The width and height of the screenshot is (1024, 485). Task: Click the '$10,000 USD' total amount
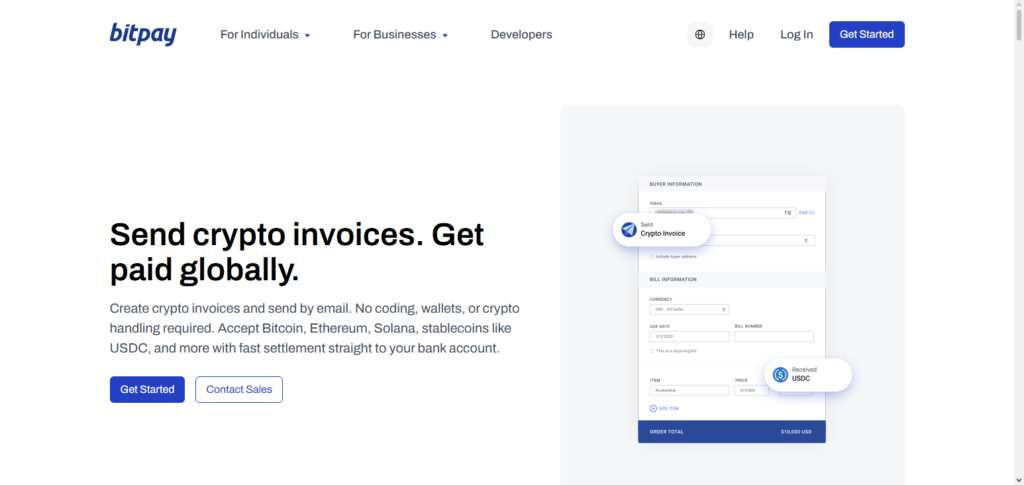[796, 432]
